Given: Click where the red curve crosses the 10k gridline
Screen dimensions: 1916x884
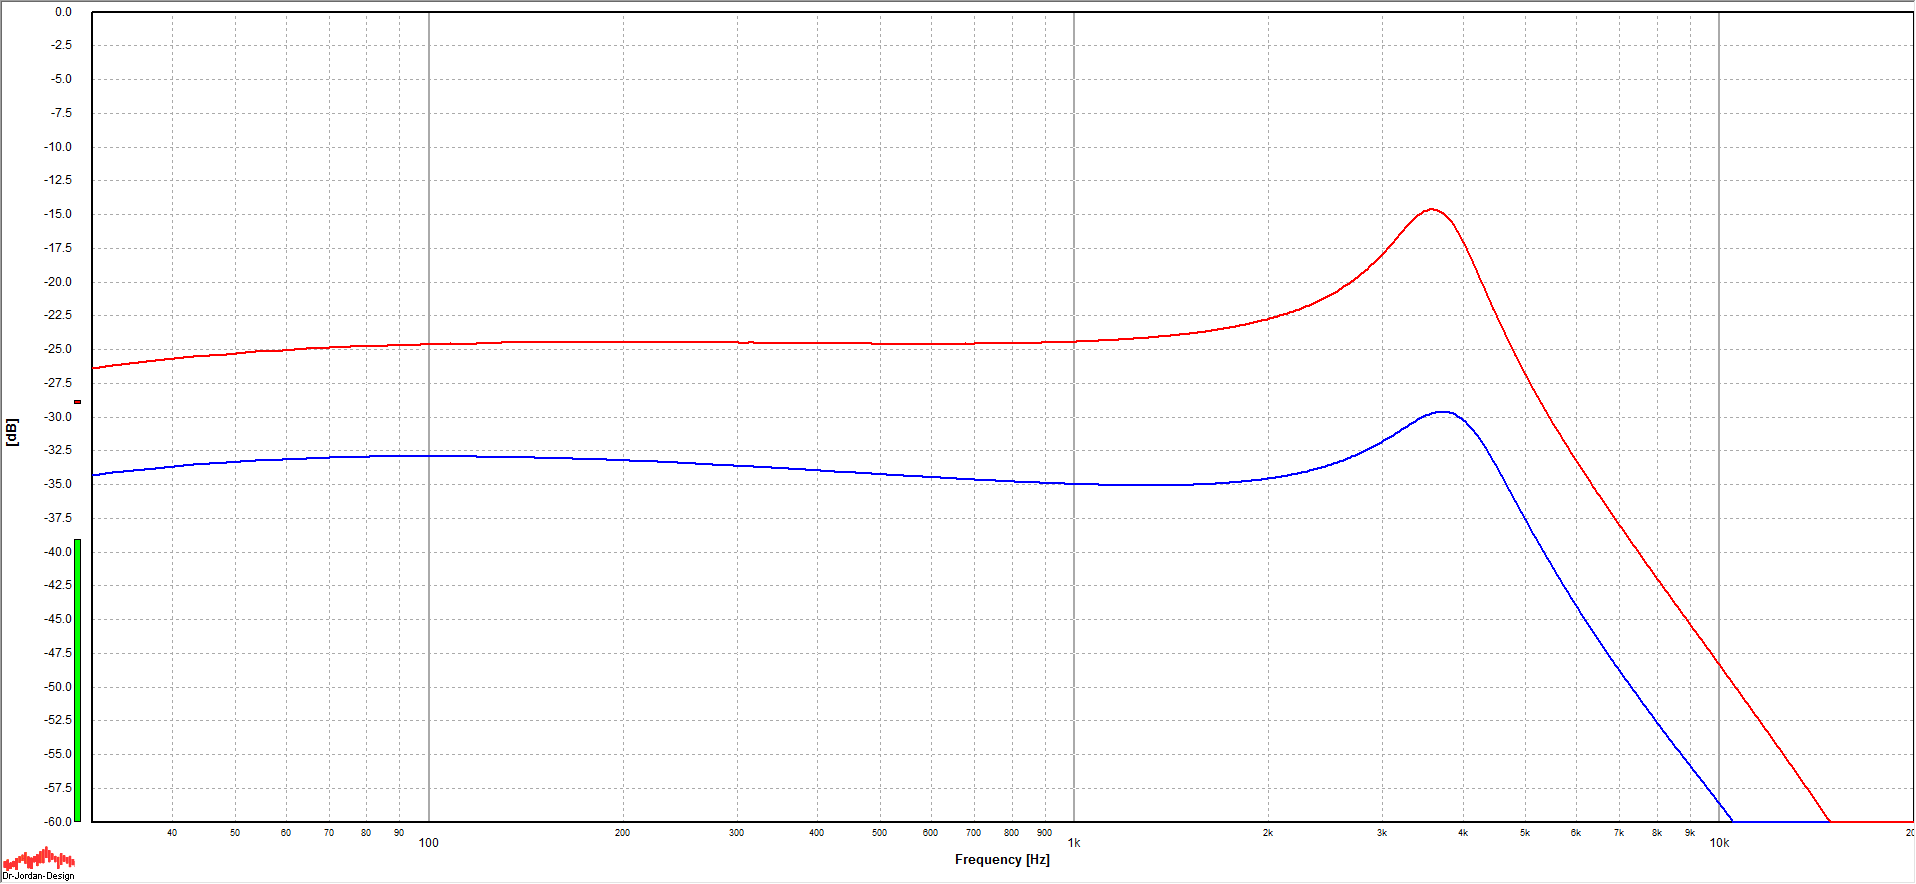Looking at the screenshot, I should [x=1719, y=664].
